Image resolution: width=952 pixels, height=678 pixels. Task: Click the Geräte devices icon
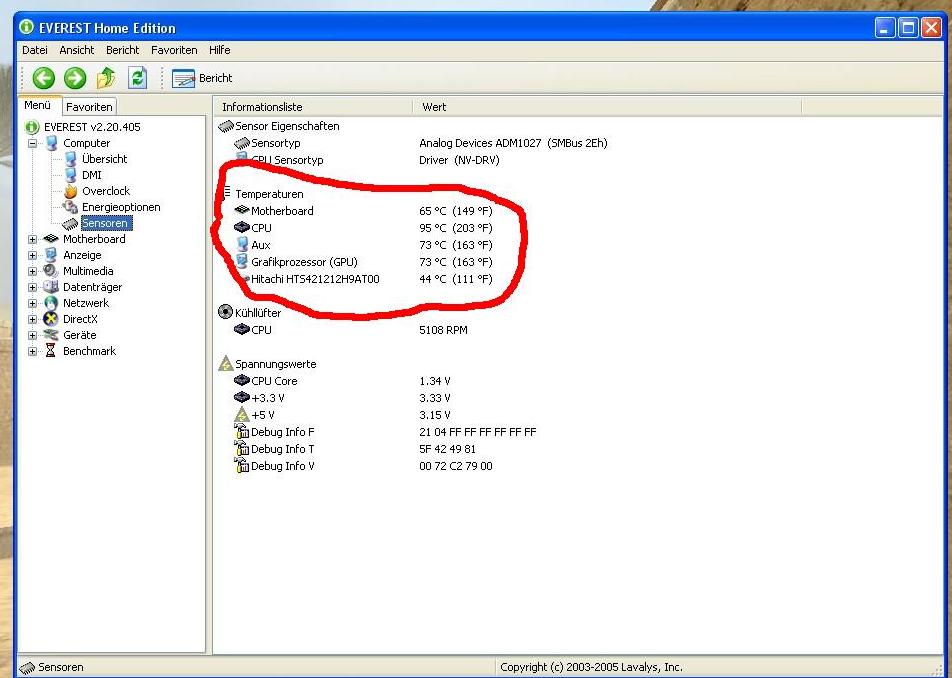51,335
